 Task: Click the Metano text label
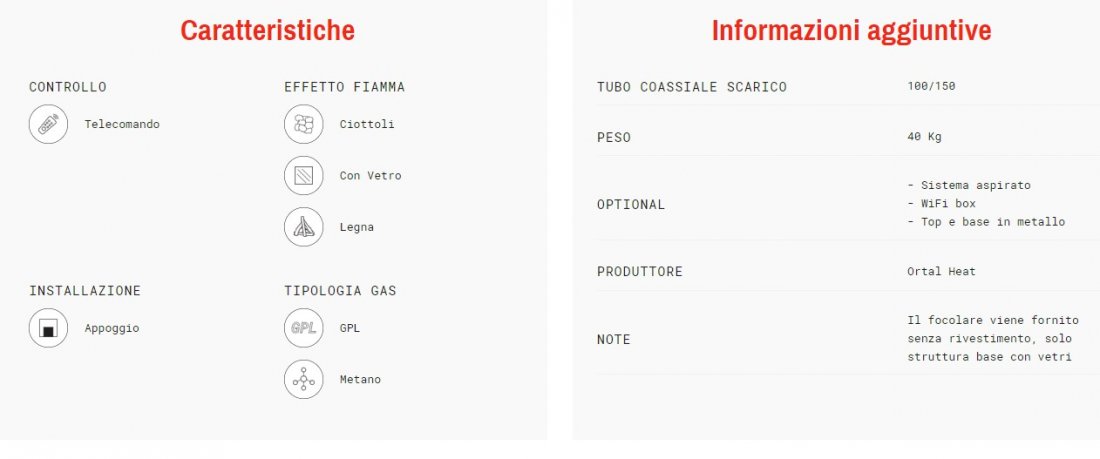[x=360, y=380]
